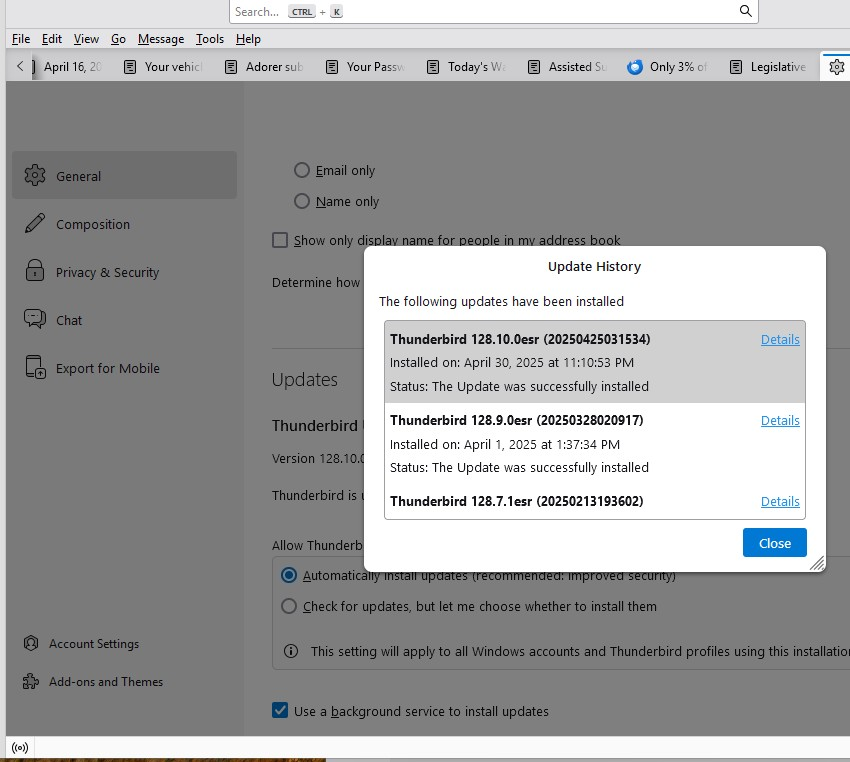Open the Message menu

pos(161,39)
